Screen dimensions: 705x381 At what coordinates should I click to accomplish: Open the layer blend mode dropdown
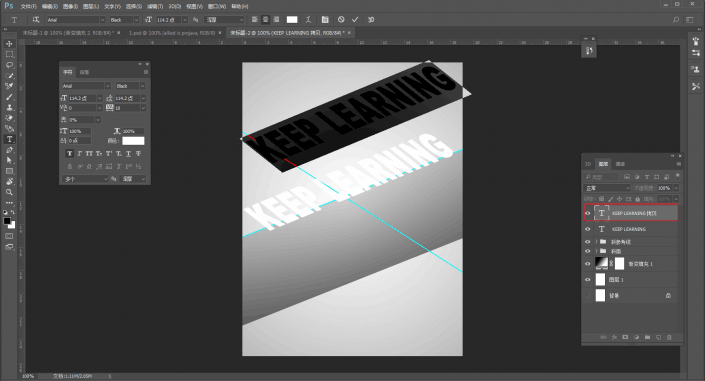pyautogui.click(x=607, y=188)
